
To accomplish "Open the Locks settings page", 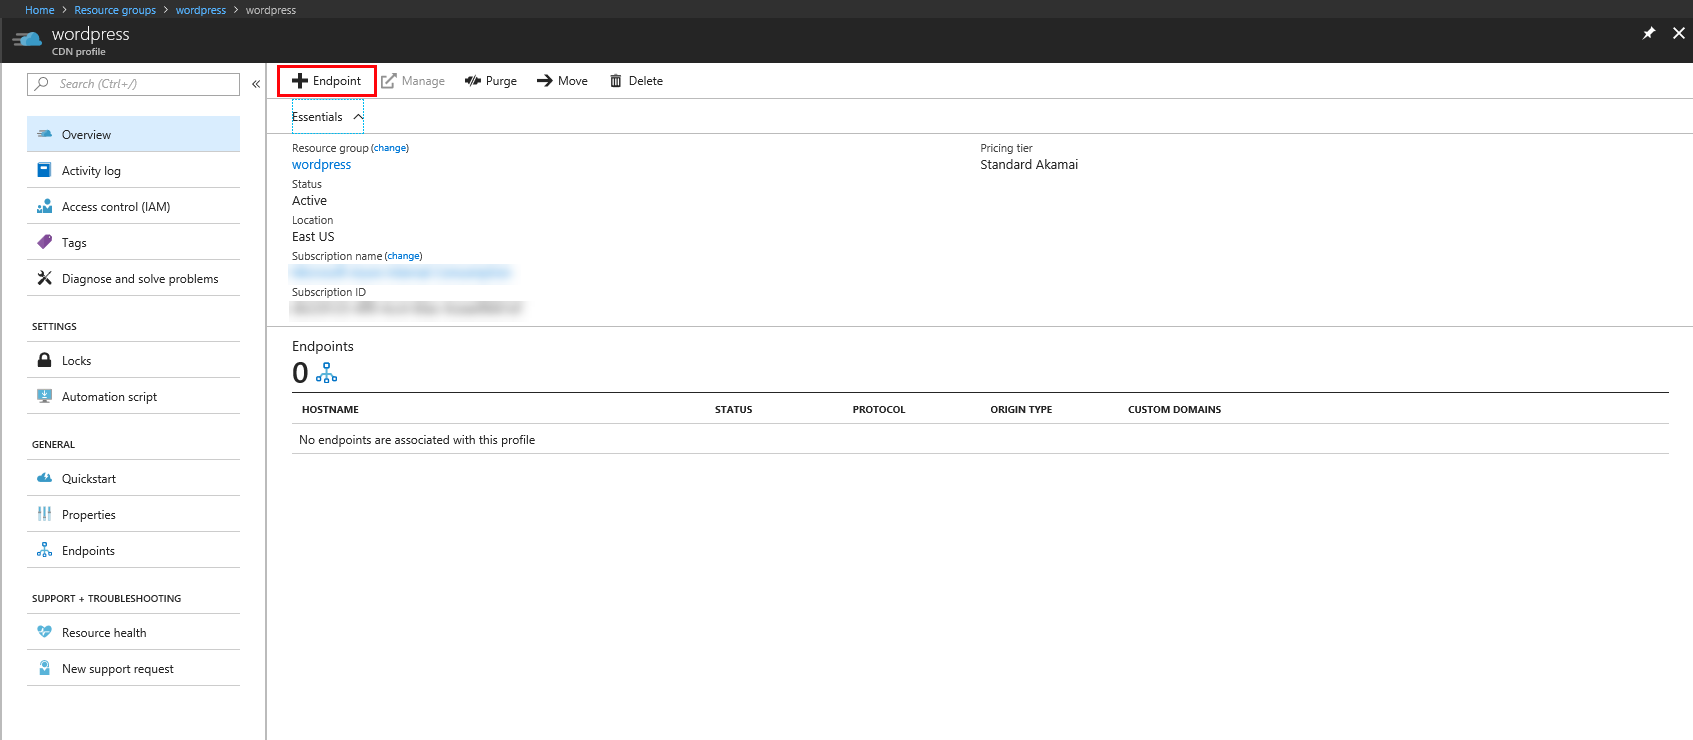I will tap(134, 360).
